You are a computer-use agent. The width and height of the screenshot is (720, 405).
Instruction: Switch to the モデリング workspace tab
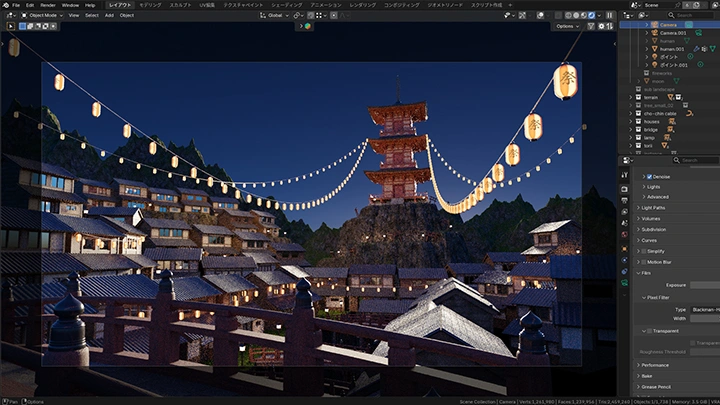(x=150, y=5)
